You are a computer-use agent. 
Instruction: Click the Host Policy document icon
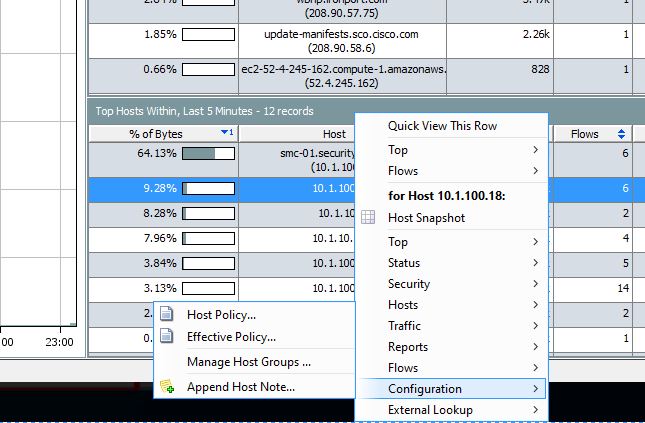[166, 314]
